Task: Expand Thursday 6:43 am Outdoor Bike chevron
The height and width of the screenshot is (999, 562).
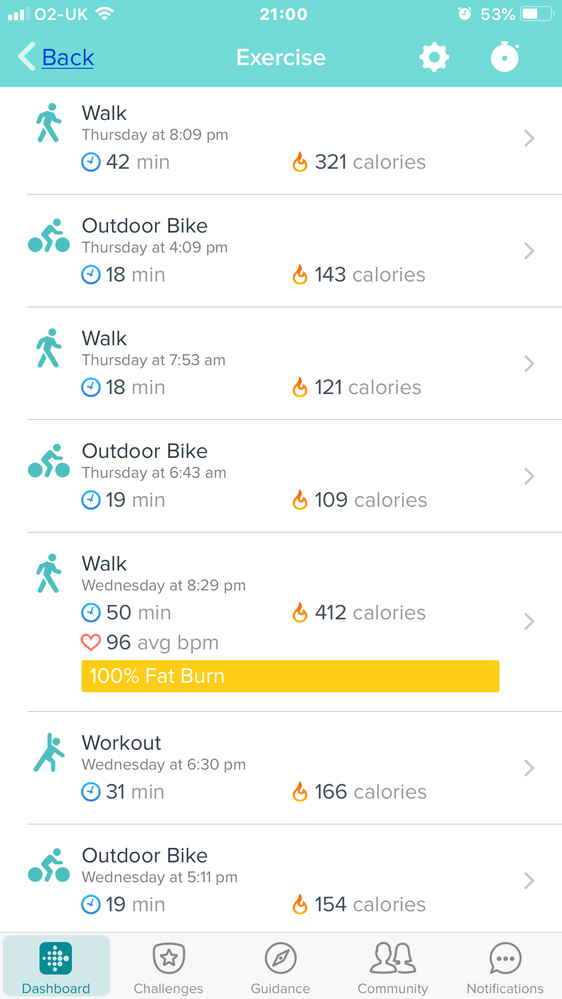Action: coord(529,476)
